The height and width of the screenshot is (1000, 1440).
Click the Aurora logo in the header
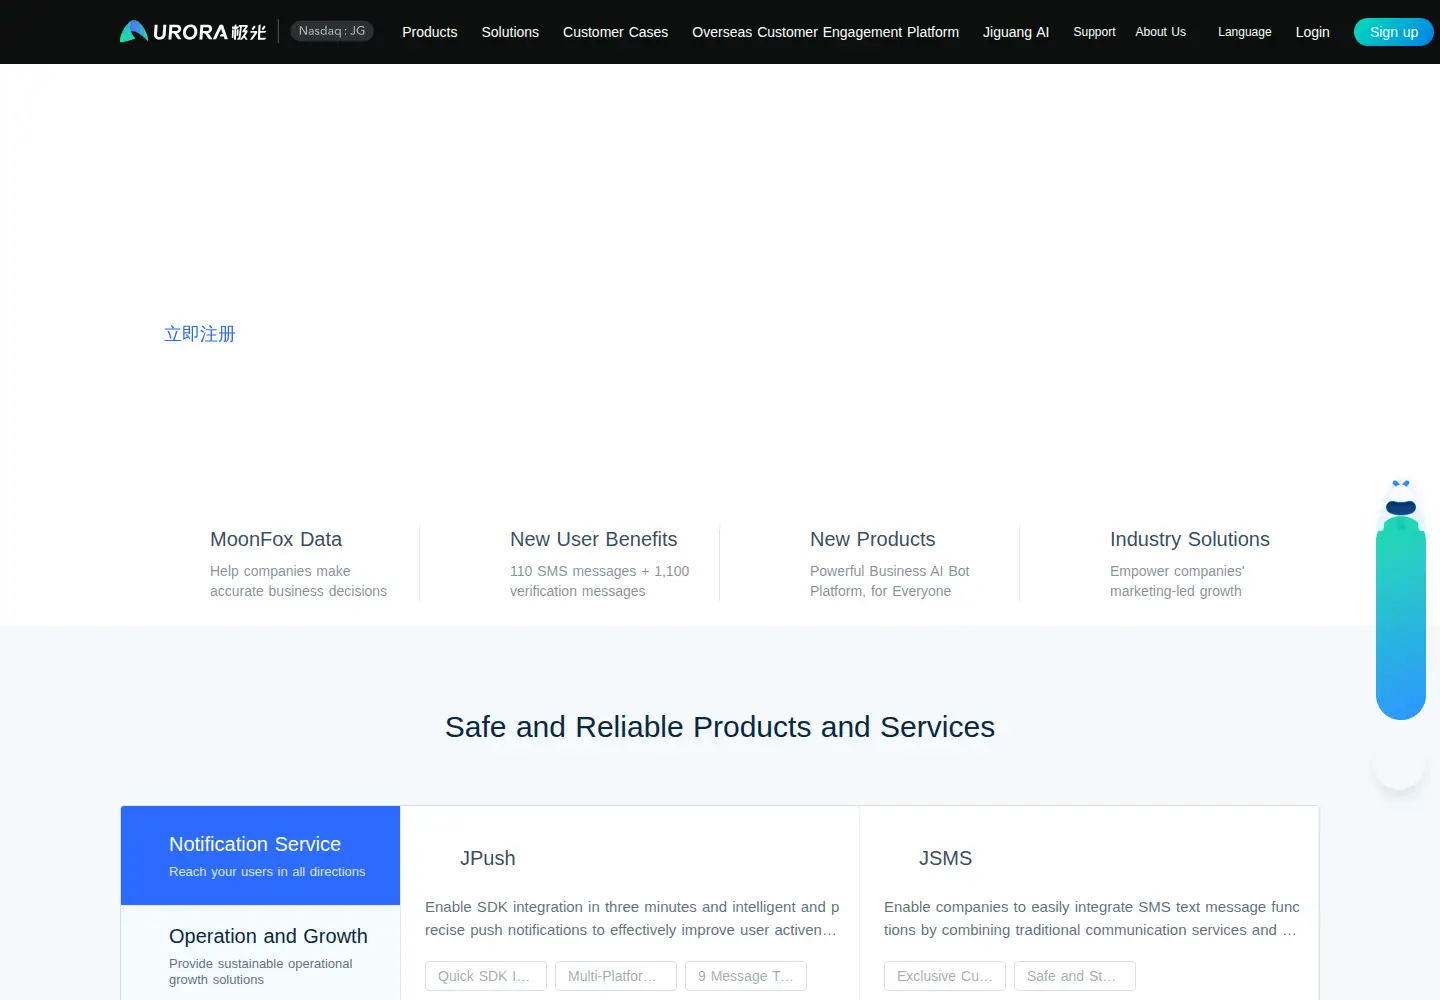pyautogui.click(x=193, y=32)
